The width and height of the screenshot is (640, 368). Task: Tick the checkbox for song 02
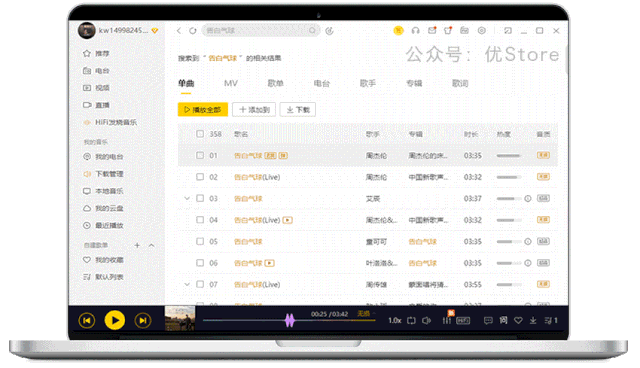200,177
